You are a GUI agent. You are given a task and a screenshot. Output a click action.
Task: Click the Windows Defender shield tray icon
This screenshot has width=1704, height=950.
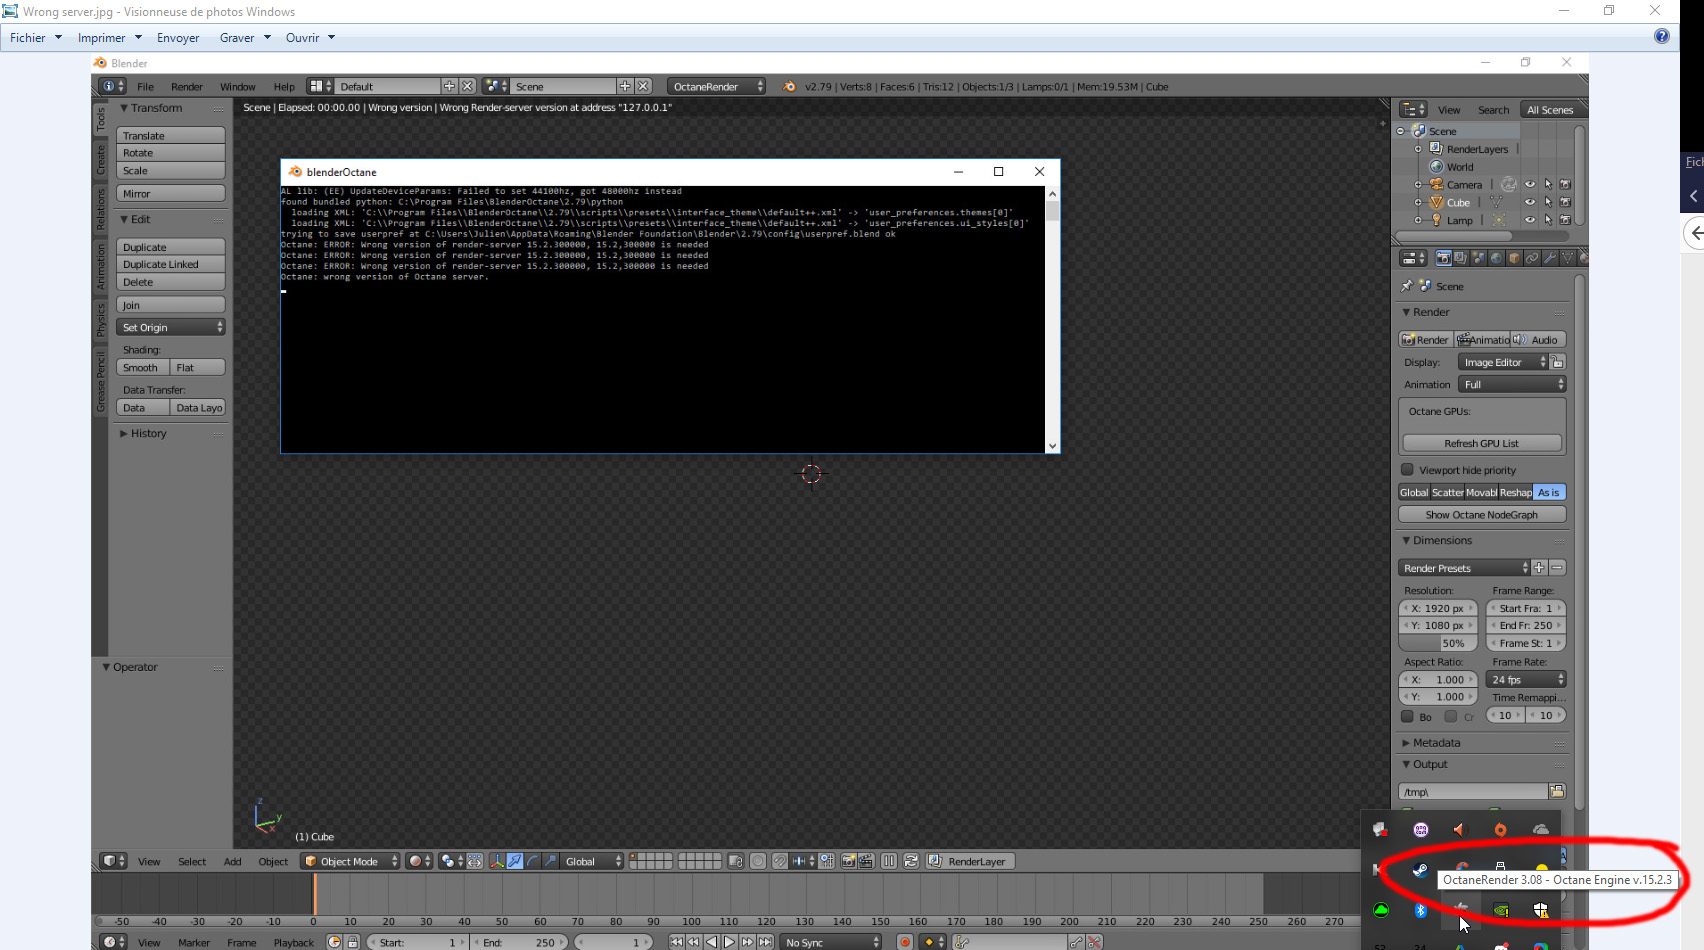(x=1541, y=910)
